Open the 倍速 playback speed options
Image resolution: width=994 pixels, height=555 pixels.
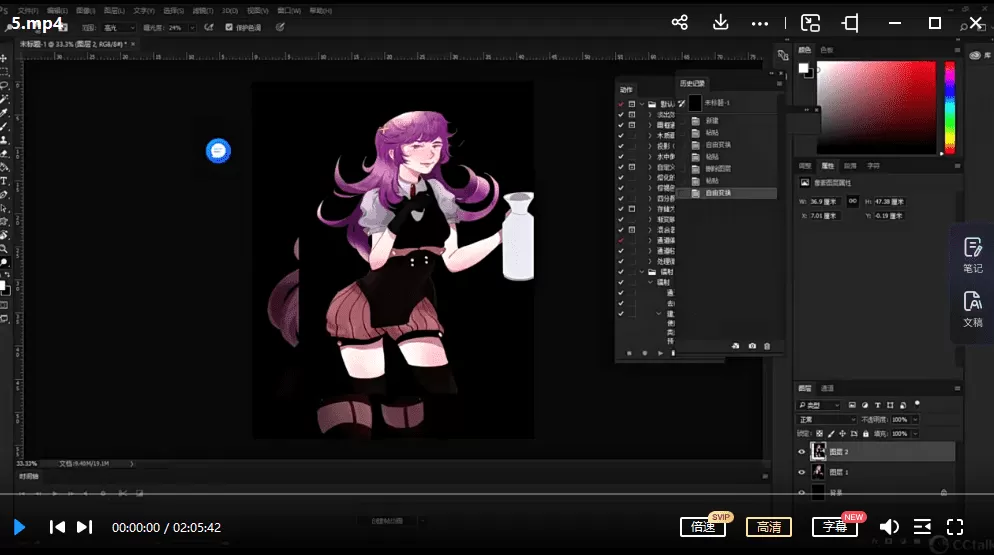[703, 527]
